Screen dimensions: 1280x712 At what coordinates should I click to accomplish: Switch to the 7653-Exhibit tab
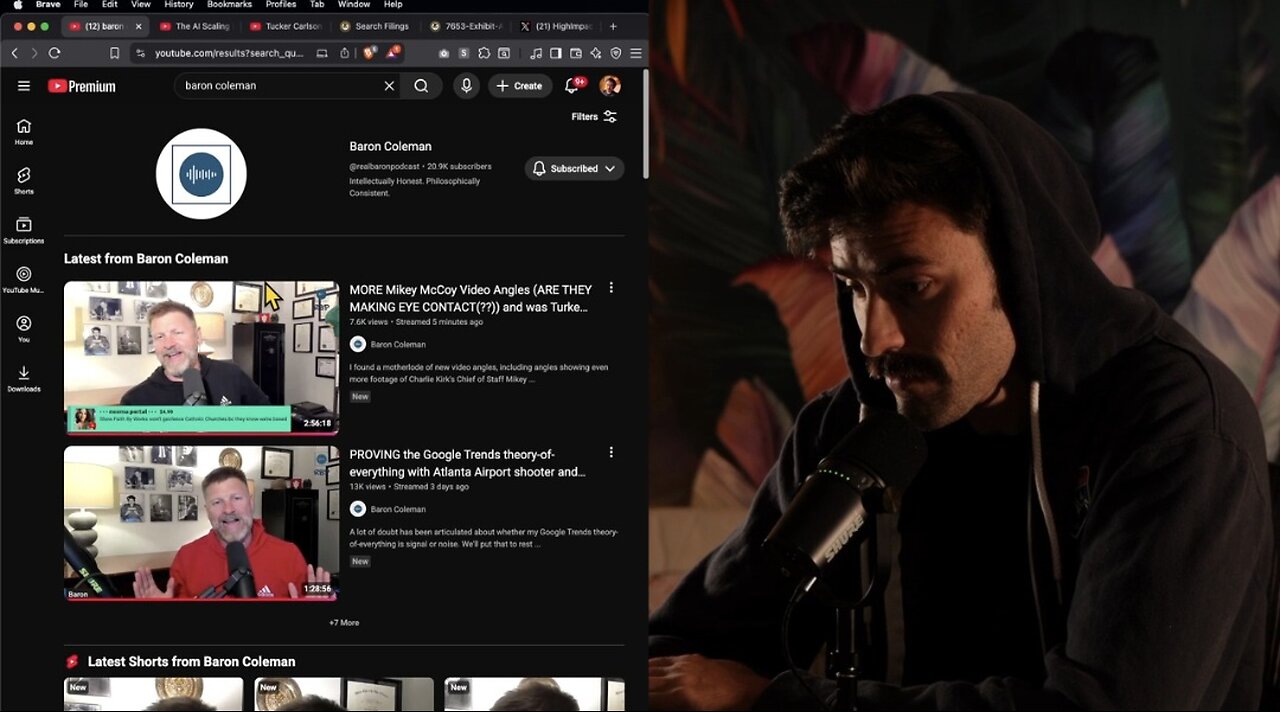[465, 26]
